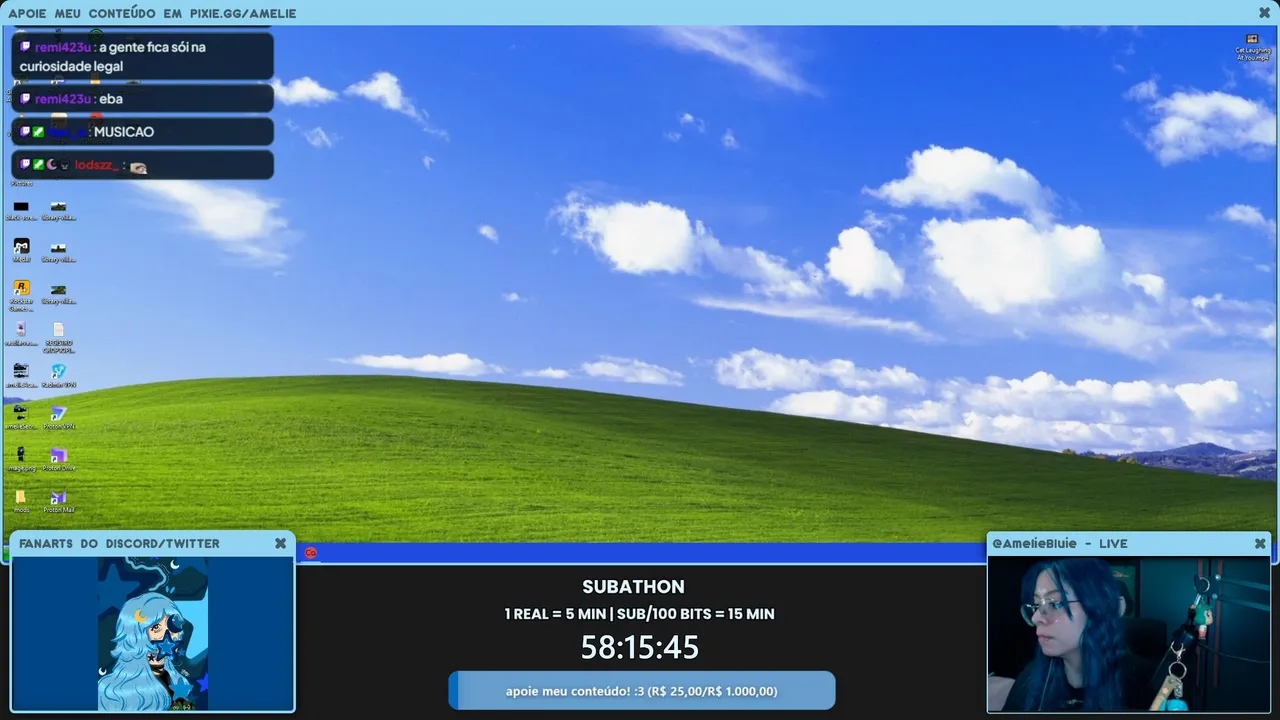Viewport: 1280px width, 720px height.
Task: Click the donation goal progress bar
Action: tap(642, 691)
